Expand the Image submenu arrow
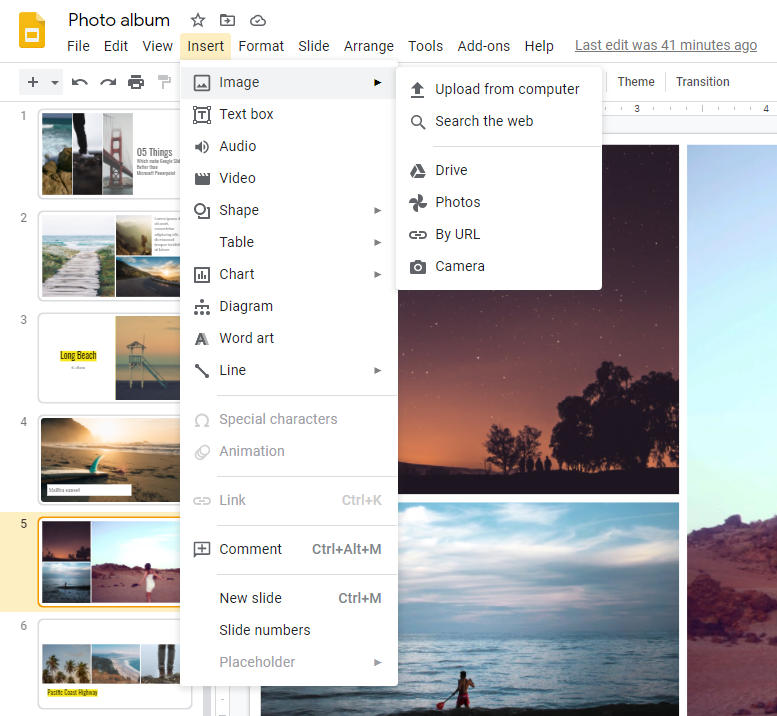This screenshot has width=777, height=716. pyautogui.click(x=378, y=82)
